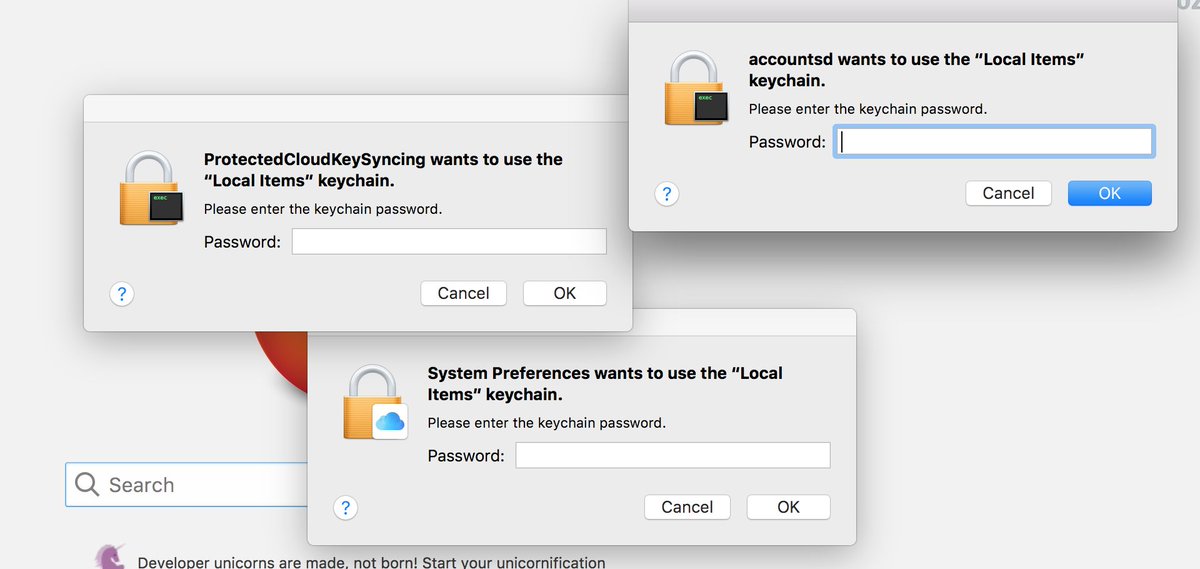The height and width of the screenshot is (569, 1200).
Task: Click OK in the accountsd keychain dialog
Action: [1109, 193]
